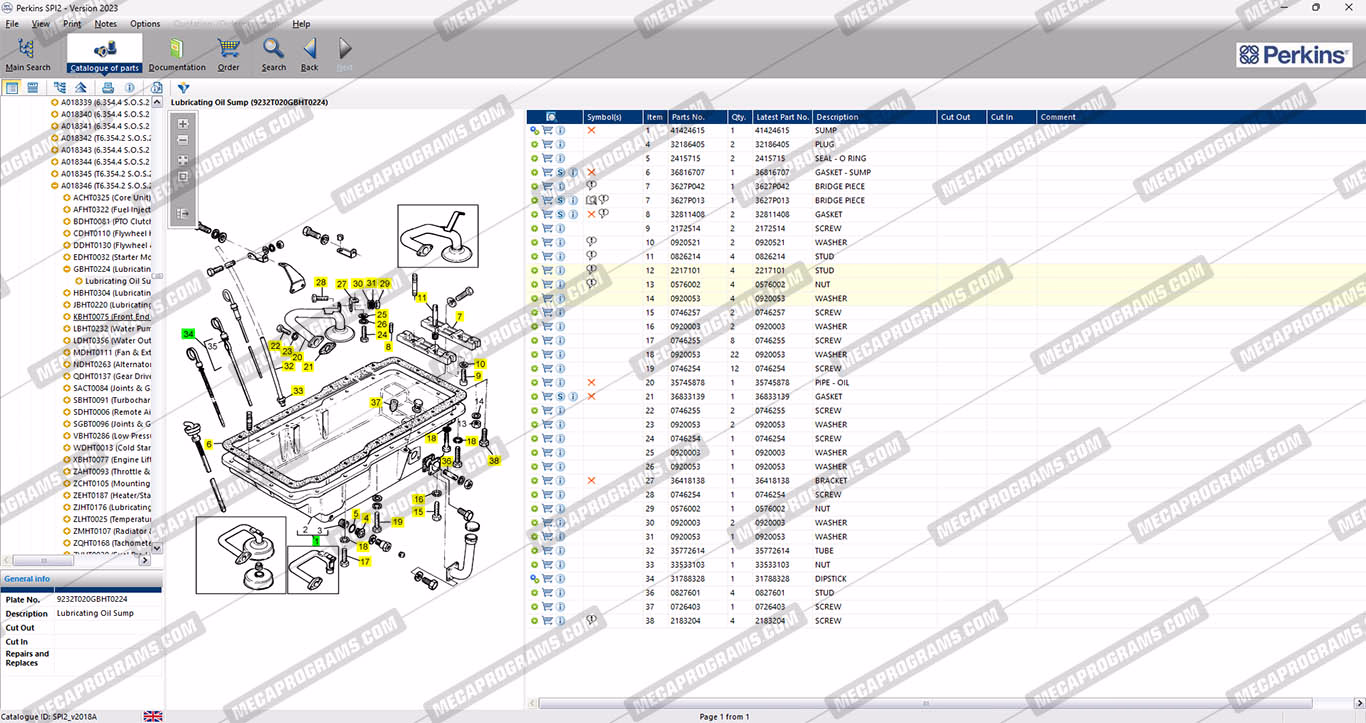Click the print icon in secondary toolbar
1366x723 pixels.
tap(108, 88)
